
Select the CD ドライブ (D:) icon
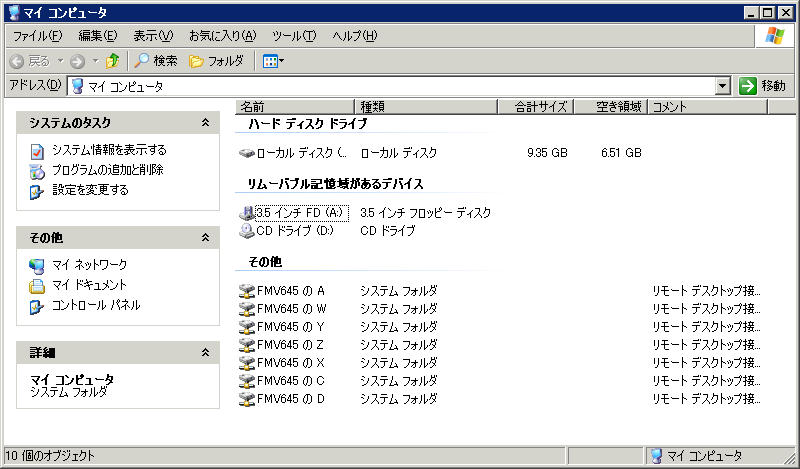click(247, 231)
